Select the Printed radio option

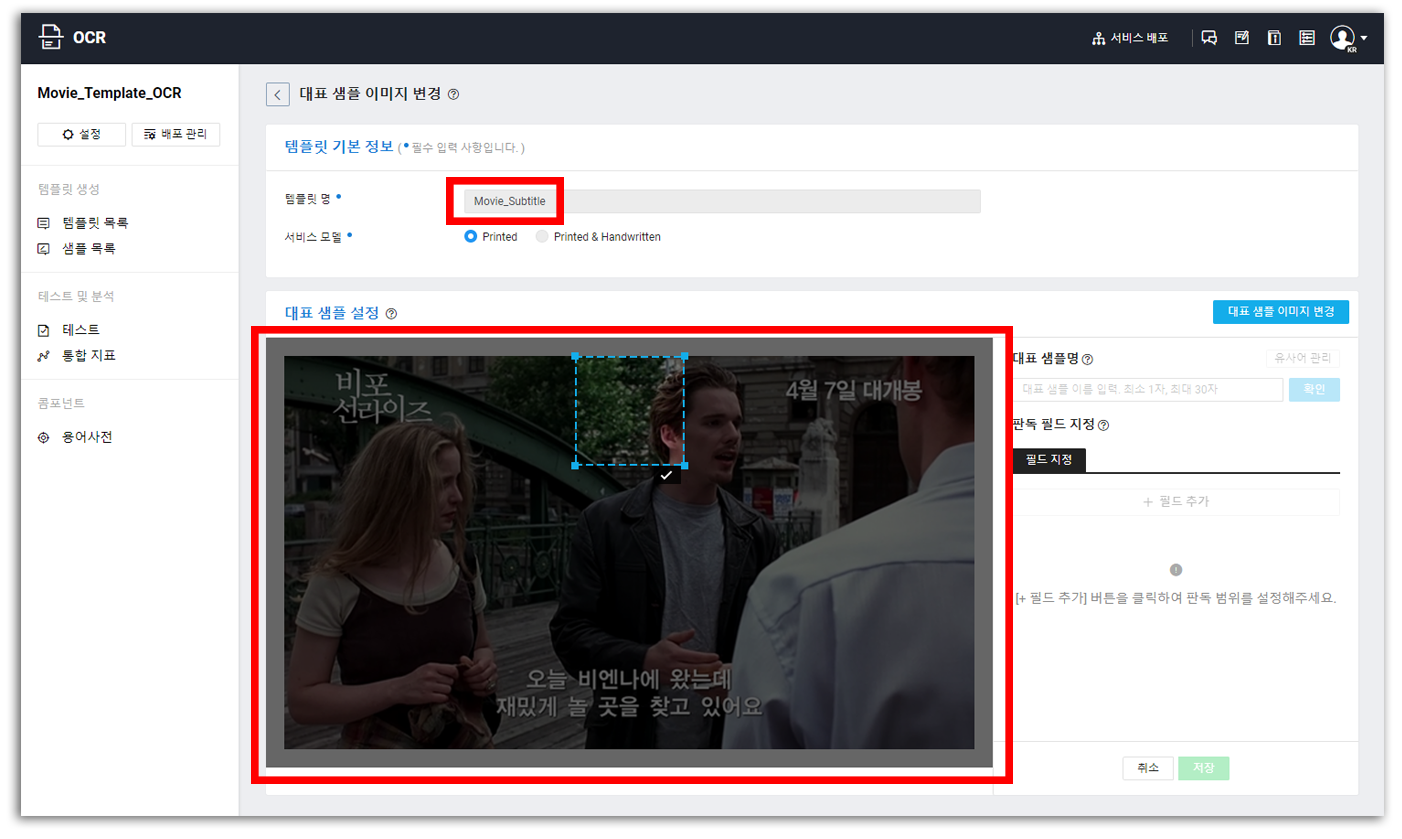(x=470, y=237)
